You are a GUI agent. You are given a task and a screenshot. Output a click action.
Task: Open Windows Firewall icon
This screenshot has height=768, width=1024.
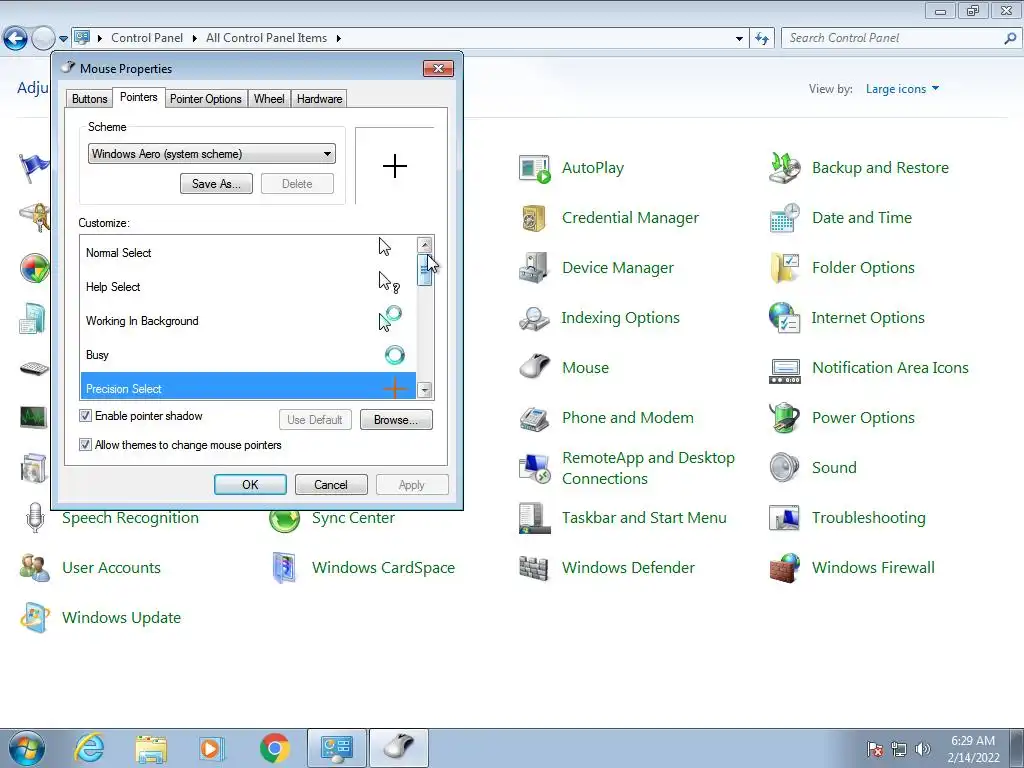784,568
